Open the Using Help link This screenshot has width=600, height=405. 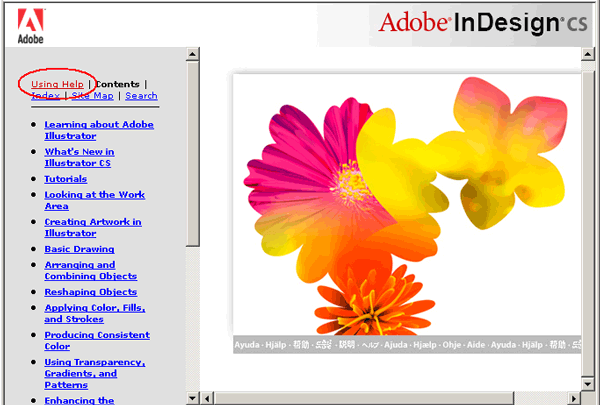pyautogui.click(x=57, y=84)
